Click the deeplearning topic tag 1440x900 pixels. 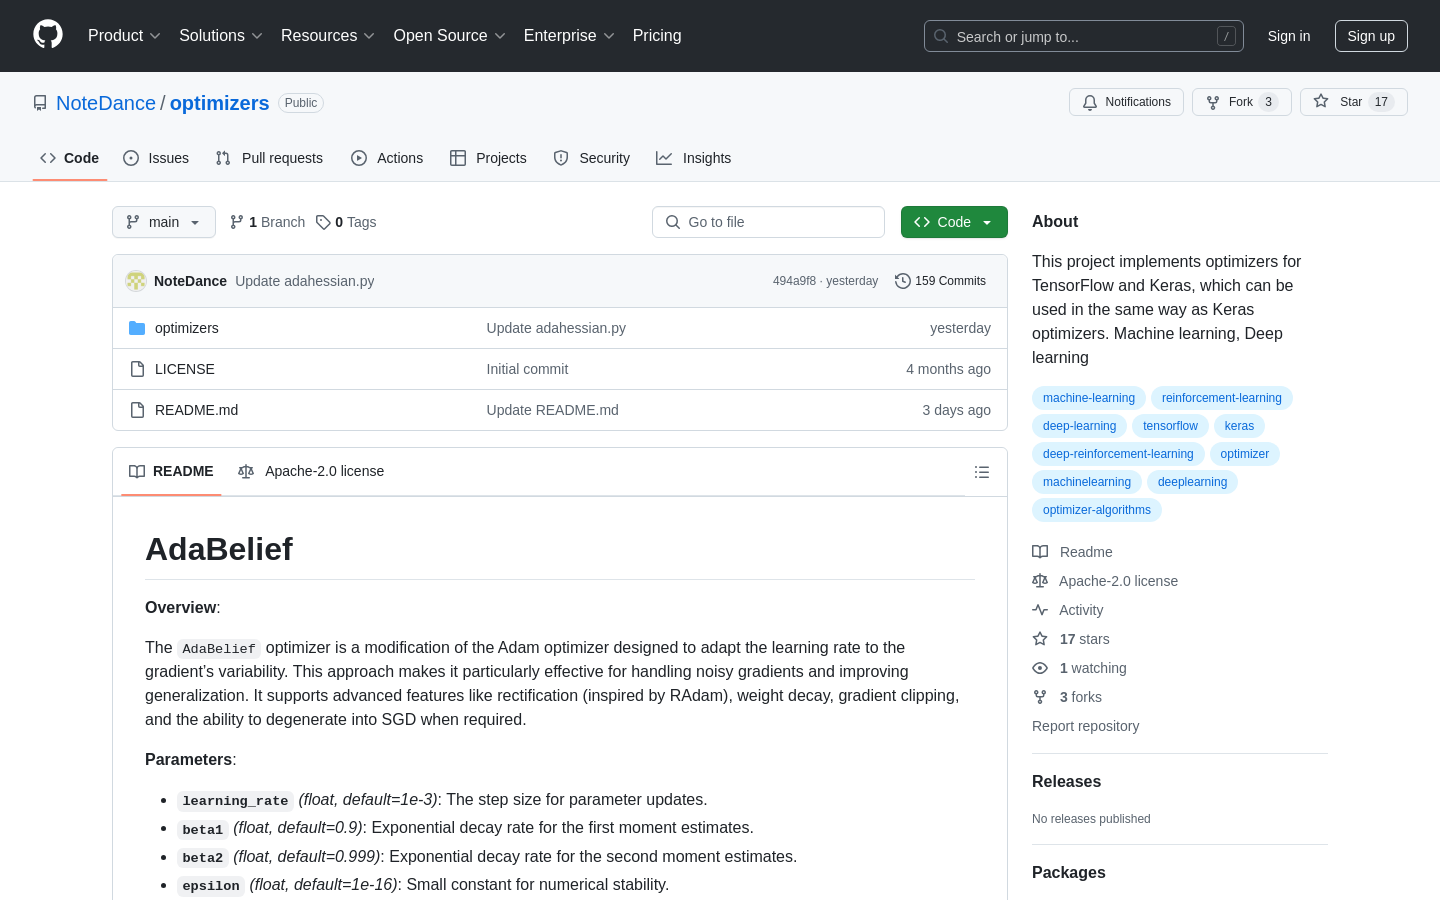click(1192, 482)
